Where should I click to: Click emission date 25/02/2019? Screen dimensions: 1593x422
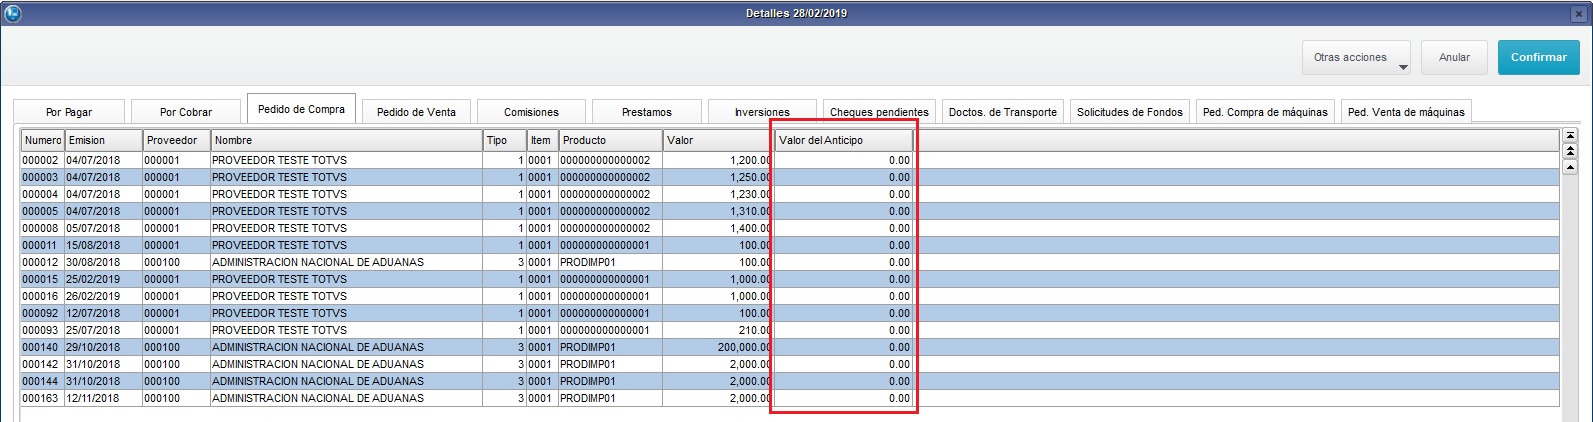pyautogui.click(x=93, y=279)
